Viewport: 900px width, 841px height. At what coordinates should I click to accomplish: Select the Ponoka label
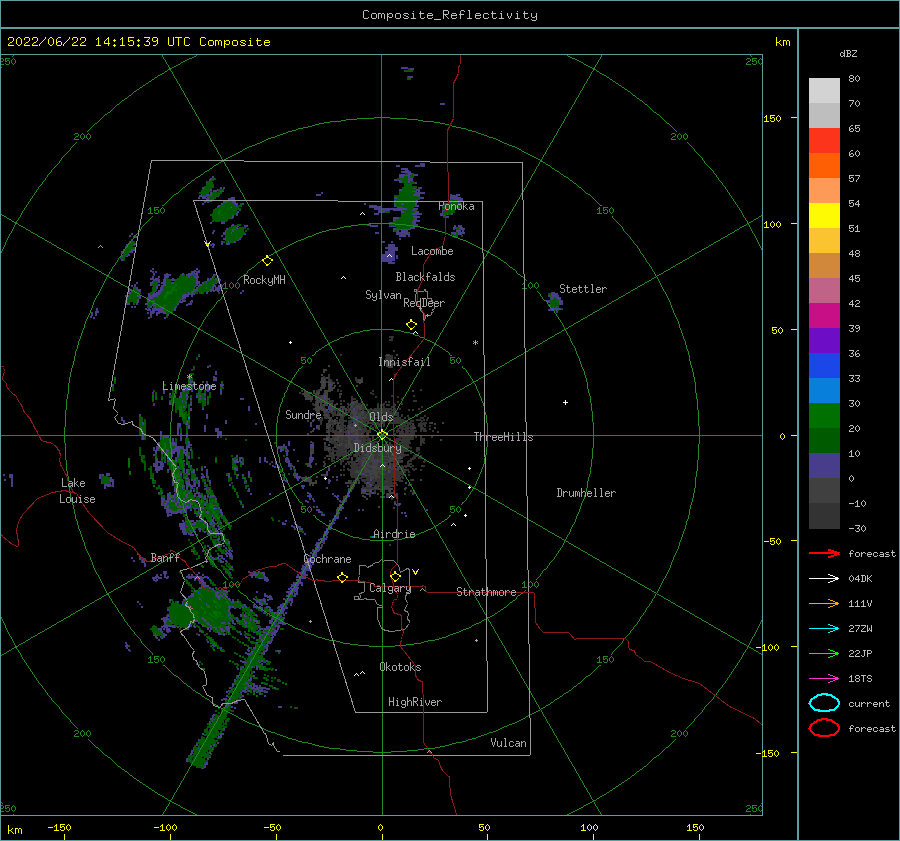click(x=456, y=206)
